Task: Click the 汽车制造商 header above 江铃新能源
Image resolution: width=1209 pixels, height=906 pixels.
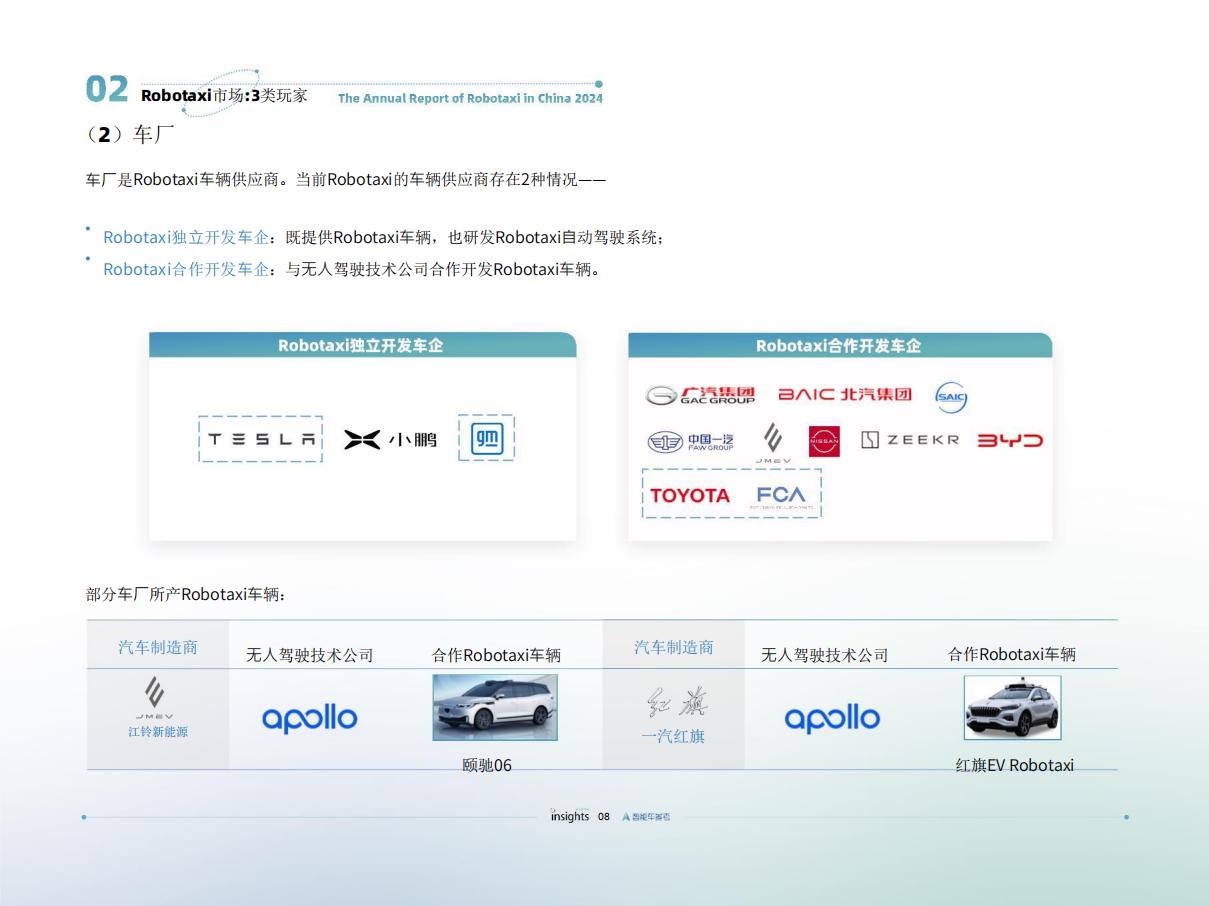Action: point(158,647)
